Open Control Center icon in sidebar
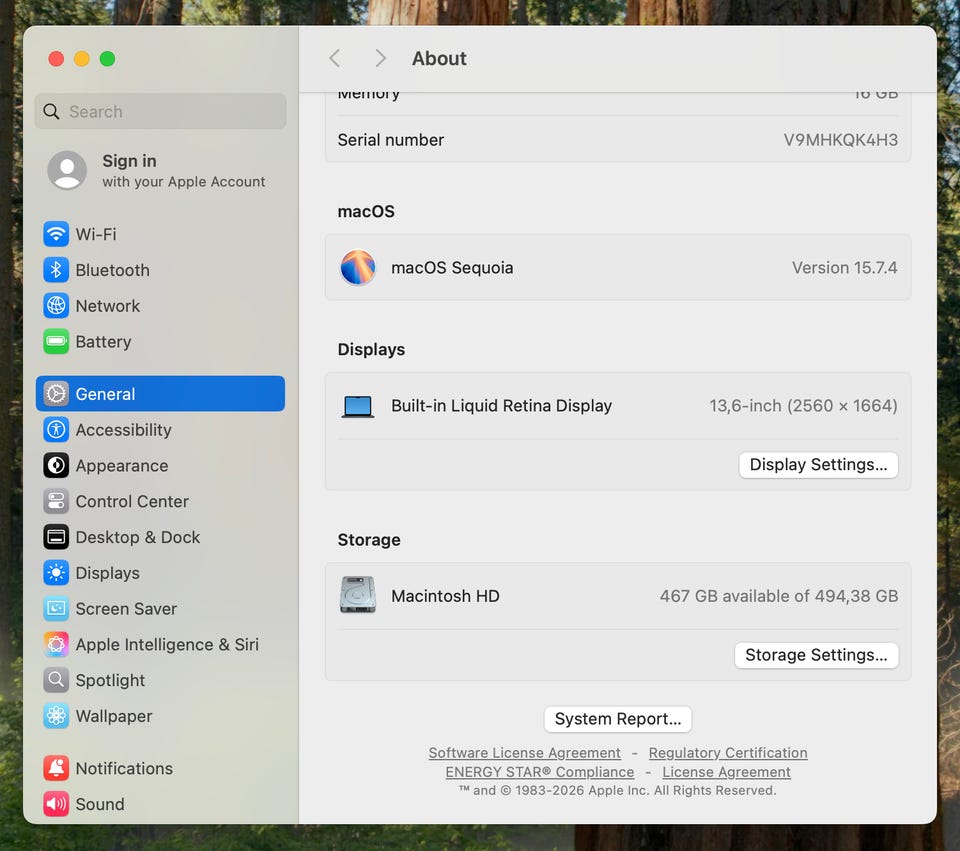Screen dimensions: 960x851 pyautogui.click(x=56, y=502)
